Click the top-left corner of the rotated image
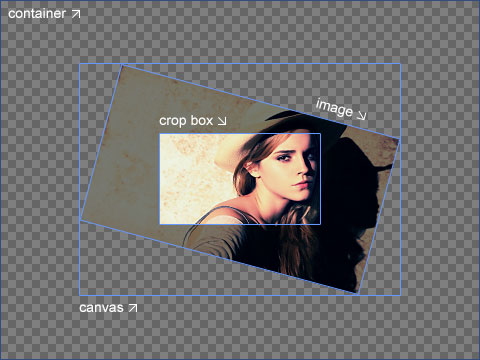The image size is (480, 360). (x=122, y=65)
